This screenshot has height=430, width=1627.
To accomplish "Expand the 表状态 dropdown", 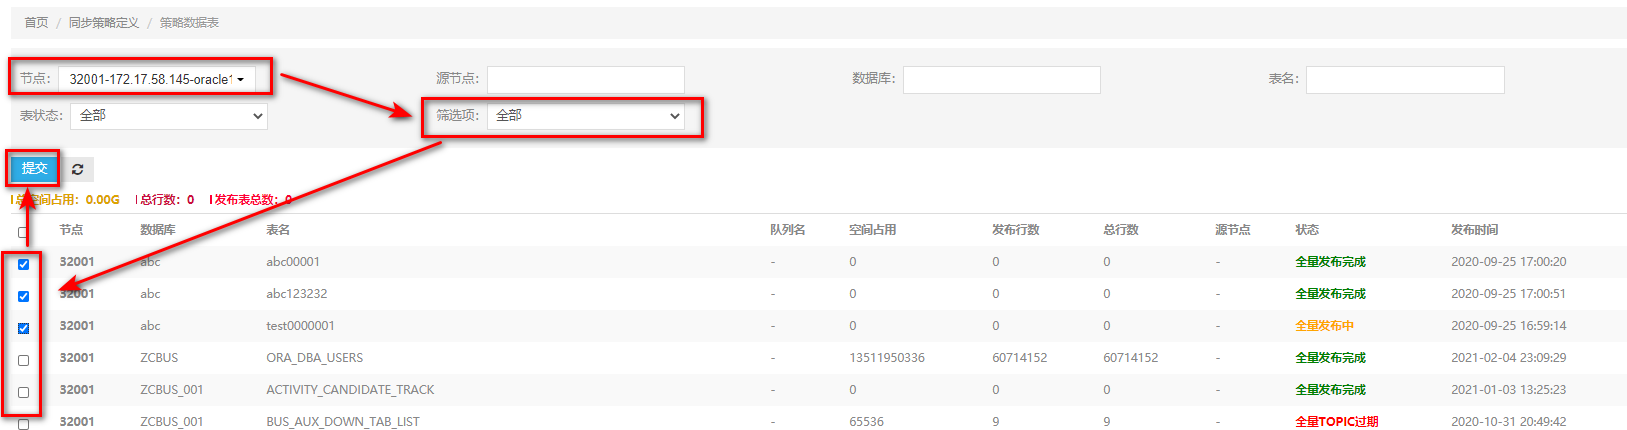I will [169, 116].
